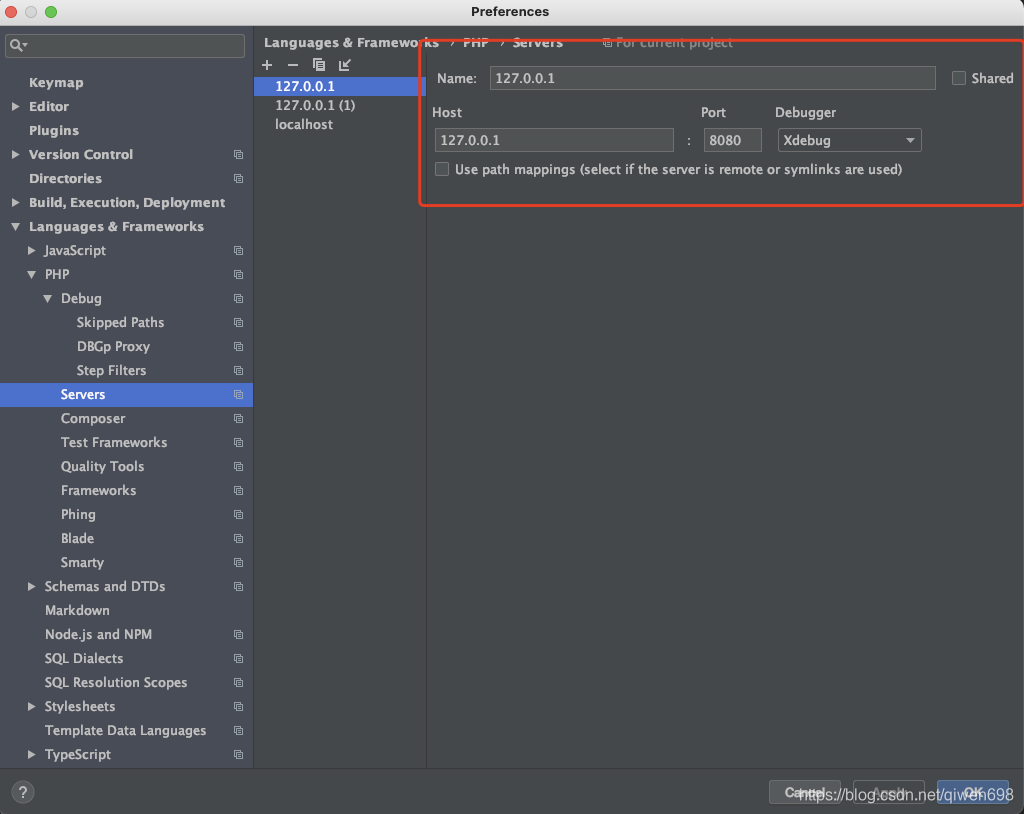
Task: Check Use path mappings option
Action: [441, 169]
